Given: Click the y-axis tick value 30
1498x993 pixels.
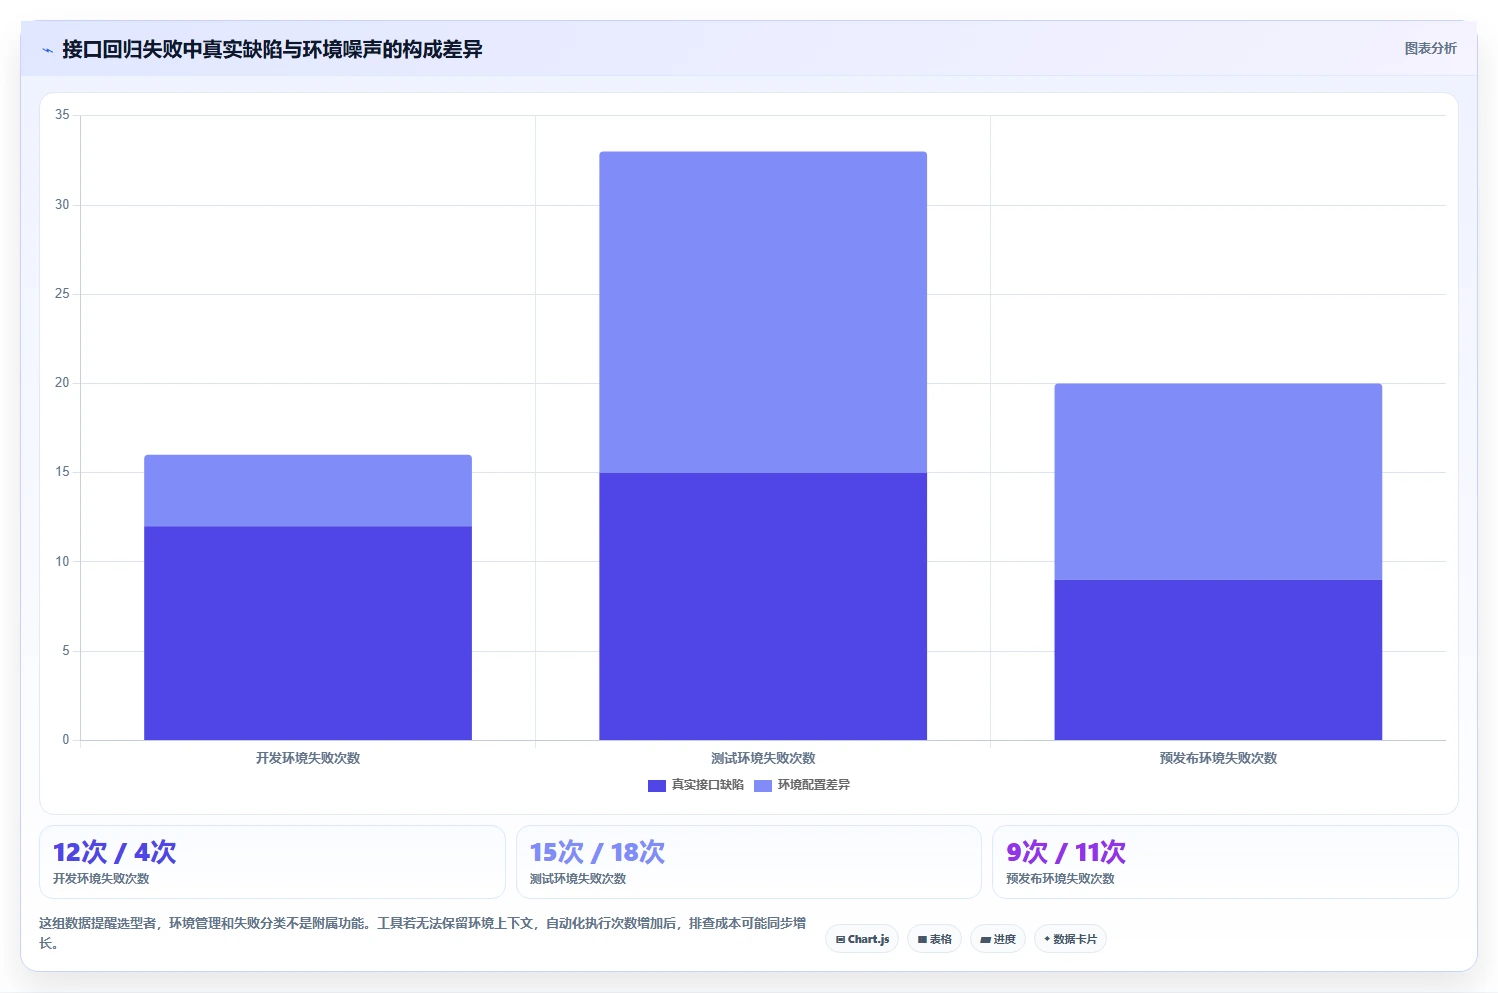Looking at the screenshot, I should [62, 205].
